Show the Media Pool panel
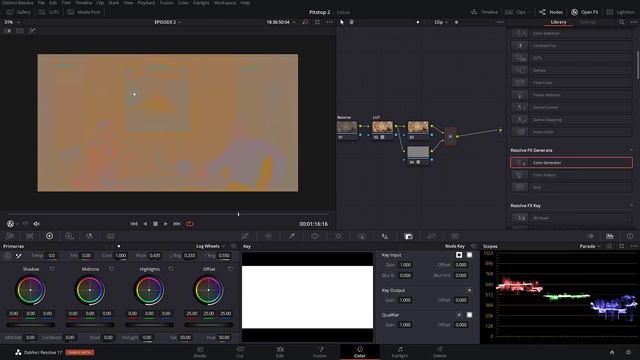The width and height of the screenshot is (640, 360). point(84,12)
